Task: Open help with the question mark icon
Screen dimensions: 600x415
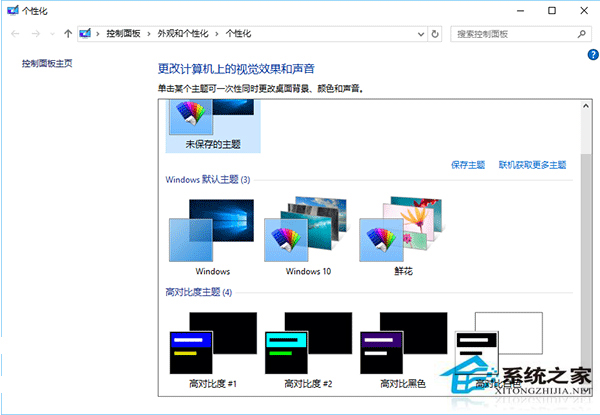Action: [593, 55]
